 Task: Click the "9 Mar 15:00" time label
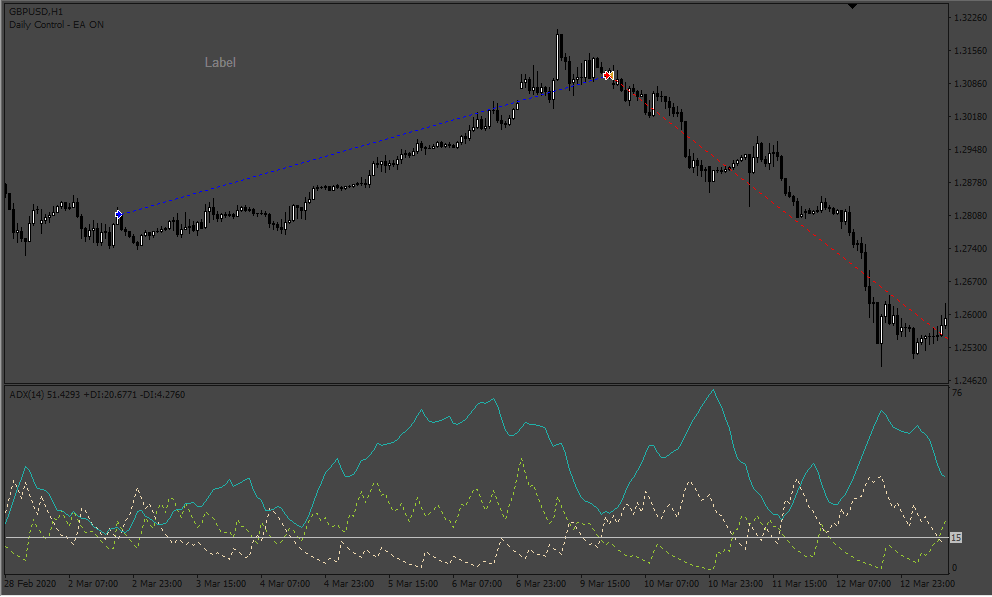click(604, 584)
